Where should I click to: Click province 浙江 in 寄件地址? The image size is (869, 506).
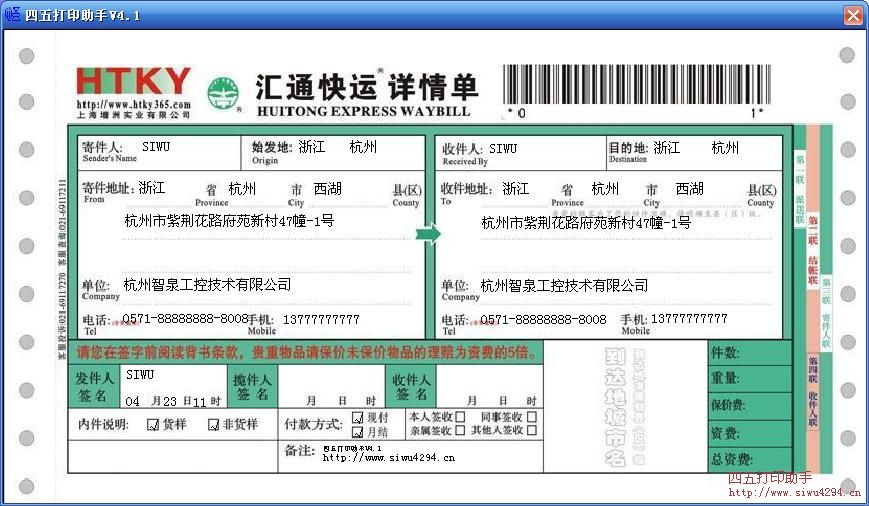tap(152, 188)
